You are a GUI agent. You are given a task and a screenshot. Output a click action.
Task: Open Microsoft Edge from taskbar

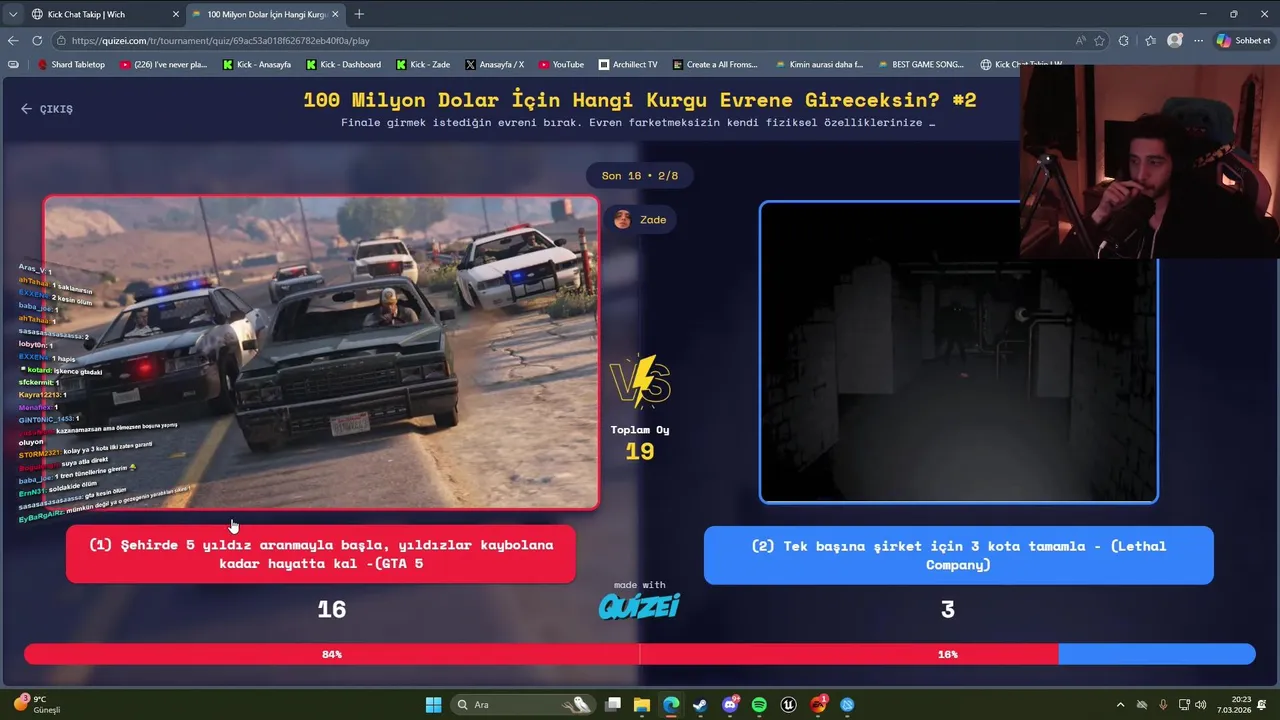671,705
